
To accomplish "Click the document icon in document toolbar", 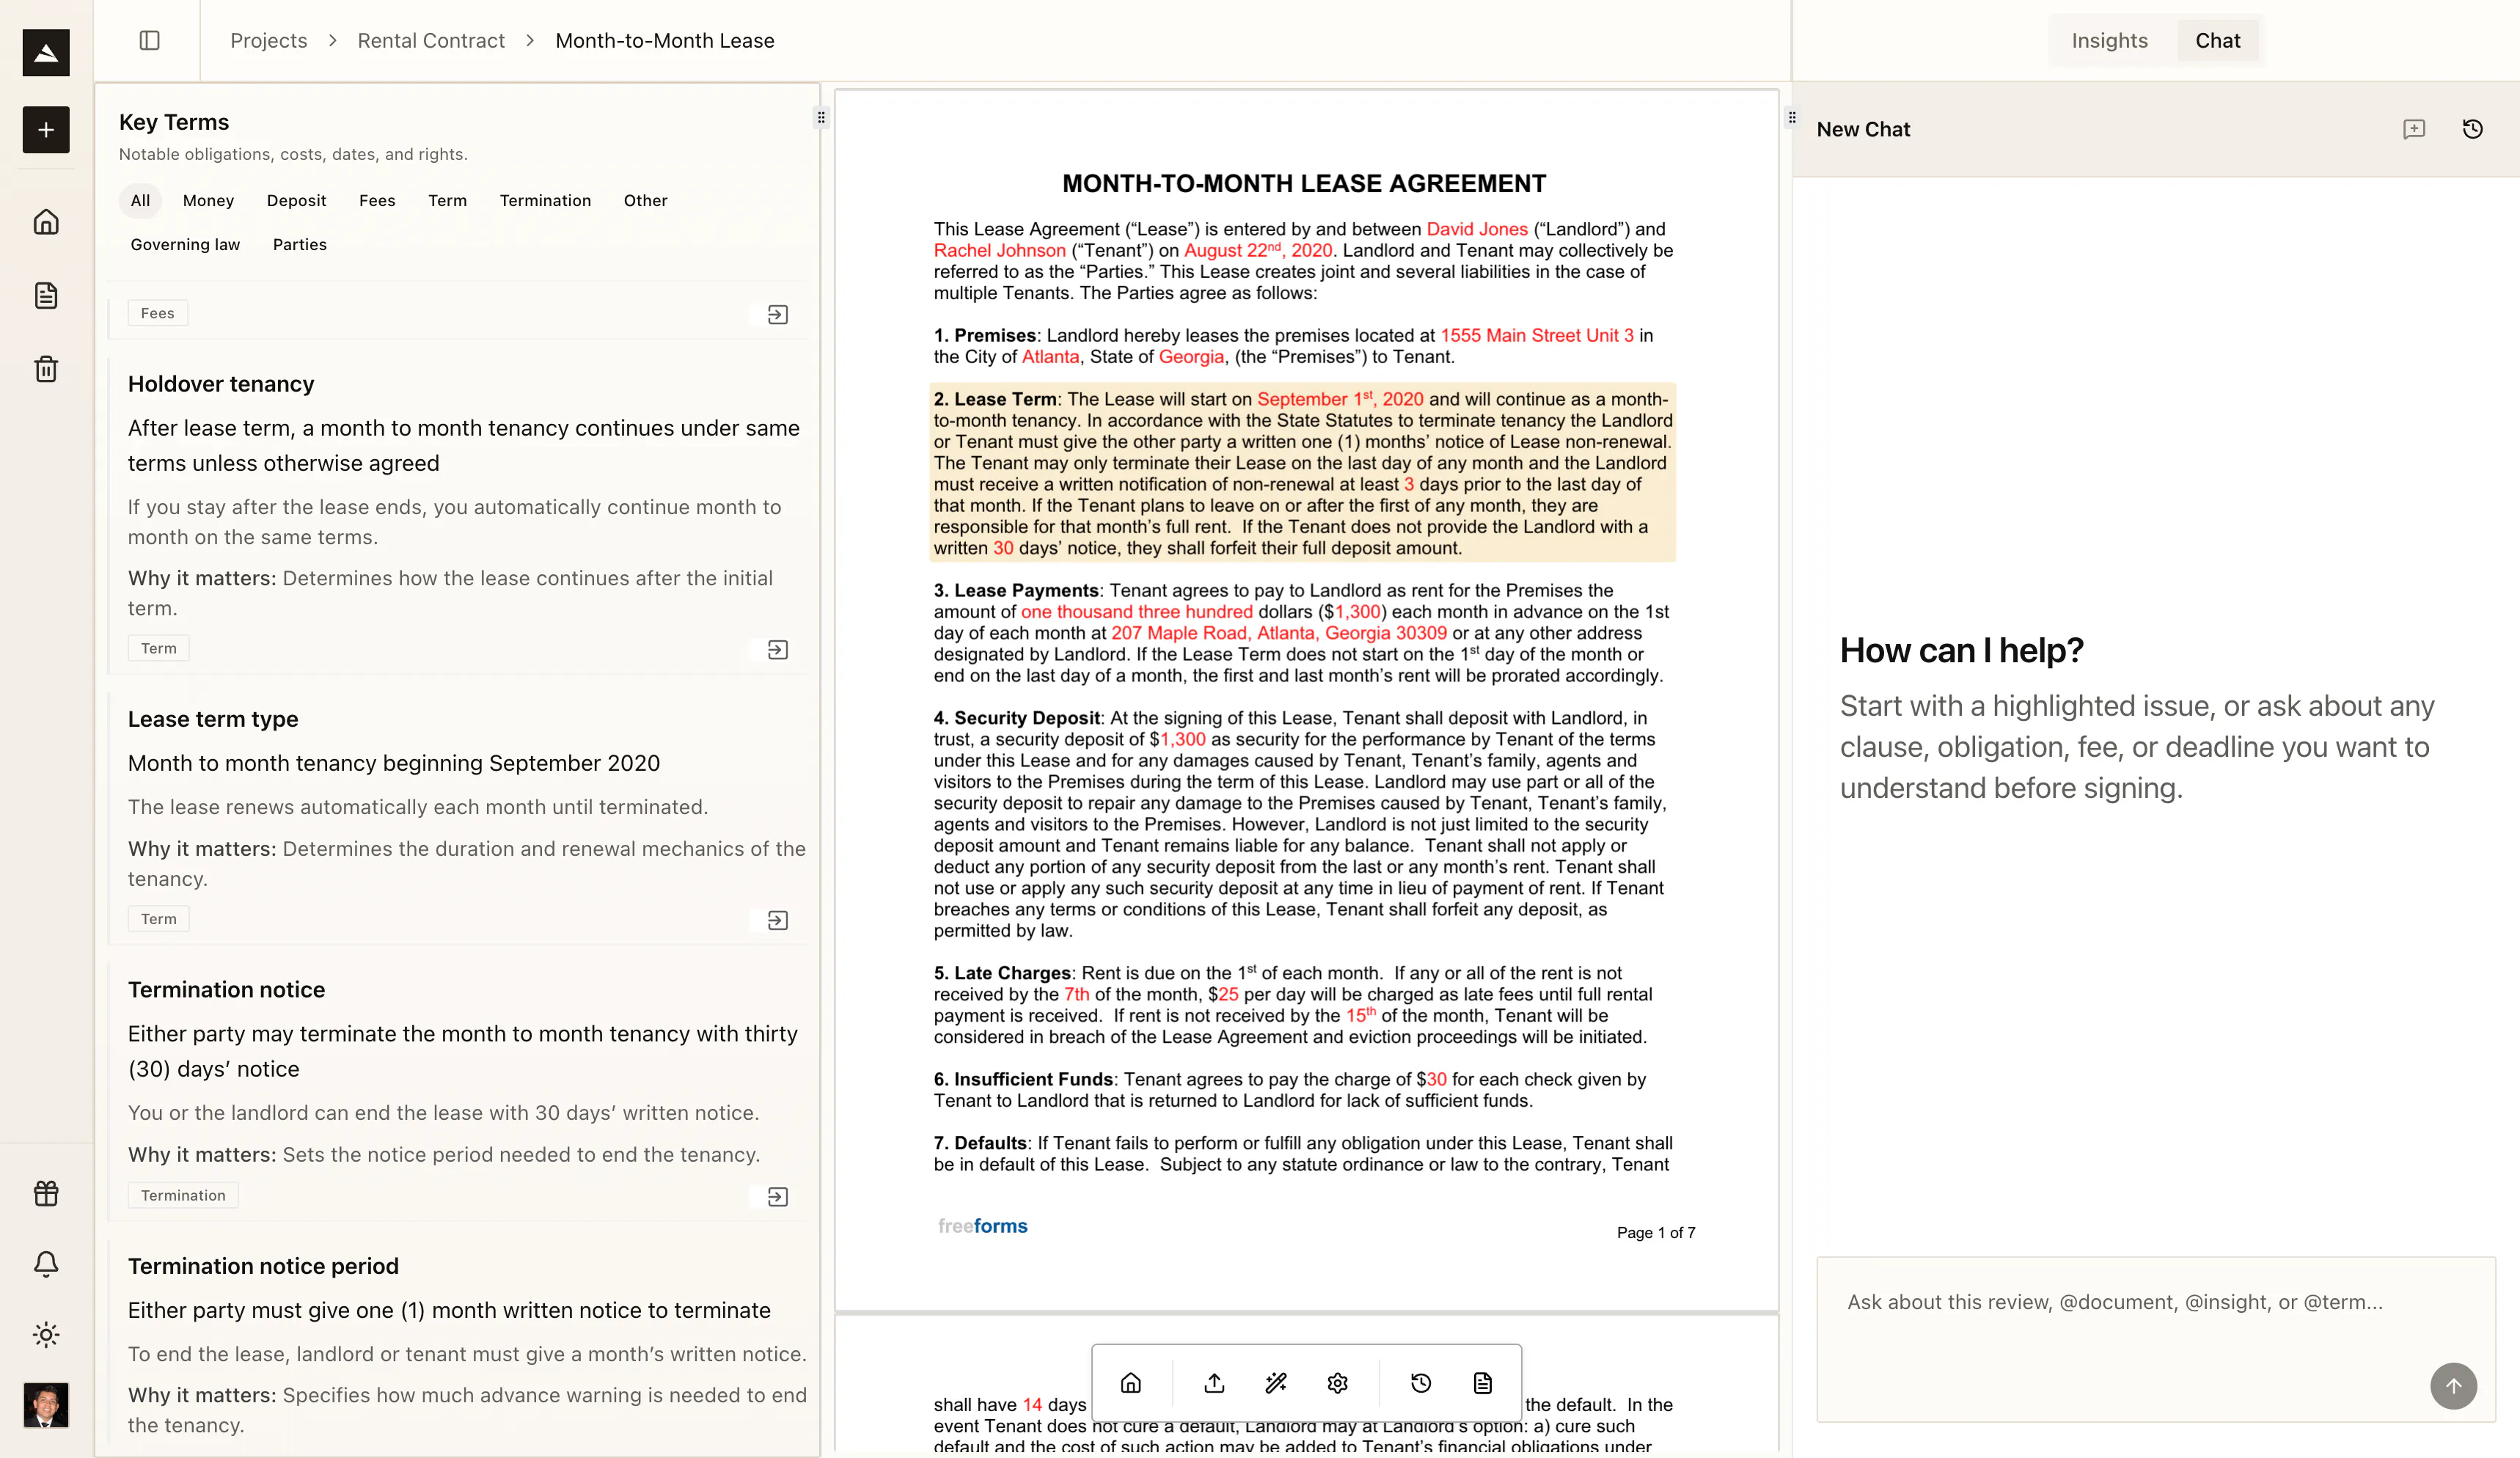I will tap(1483, 1383).
